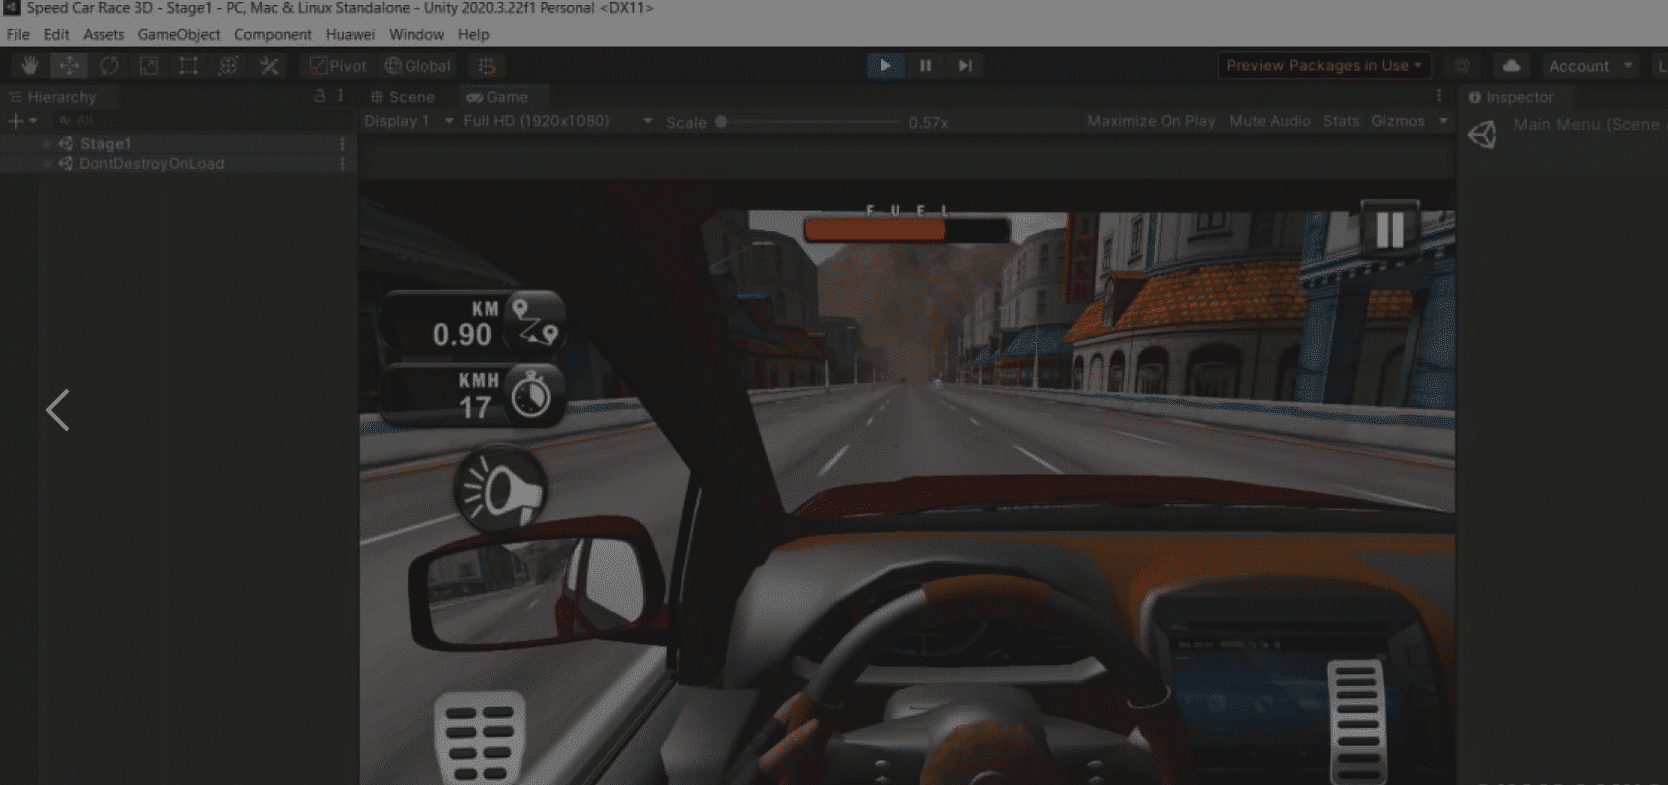1668x785 pixels.
Task: Open the Full HD resolution dropdown
Action: (x=557, y=121)
